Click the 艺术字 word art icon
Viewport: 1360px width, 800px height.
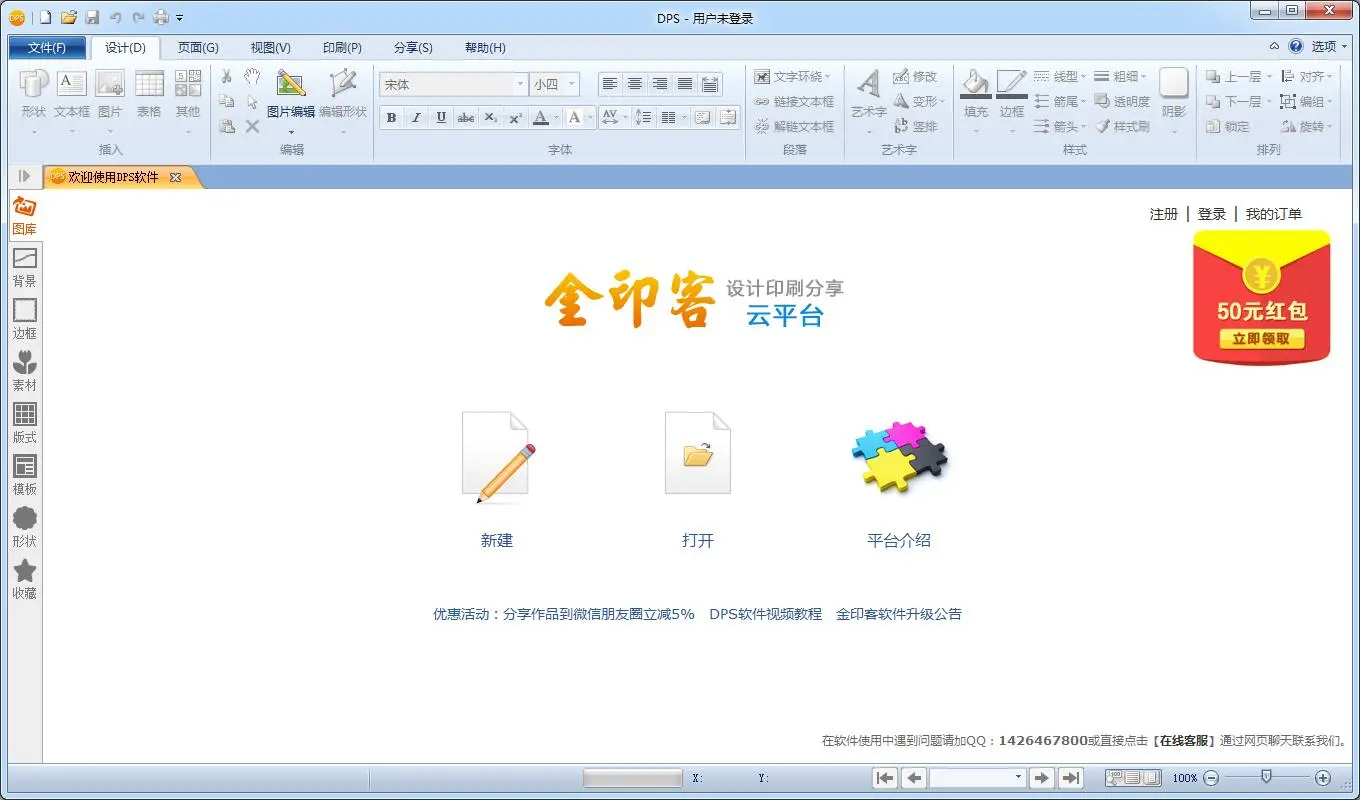pyautogui.click(x=868, y=94)
